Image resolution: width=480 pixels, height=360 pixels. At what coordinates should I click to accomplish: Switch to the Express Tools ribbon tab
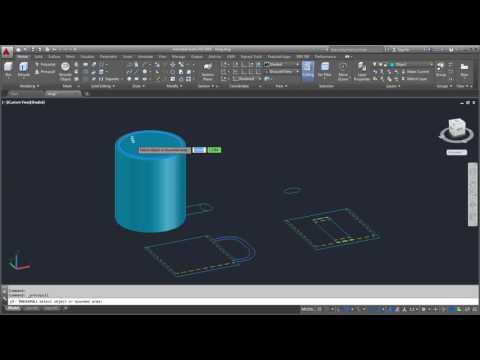click(251, 57)
